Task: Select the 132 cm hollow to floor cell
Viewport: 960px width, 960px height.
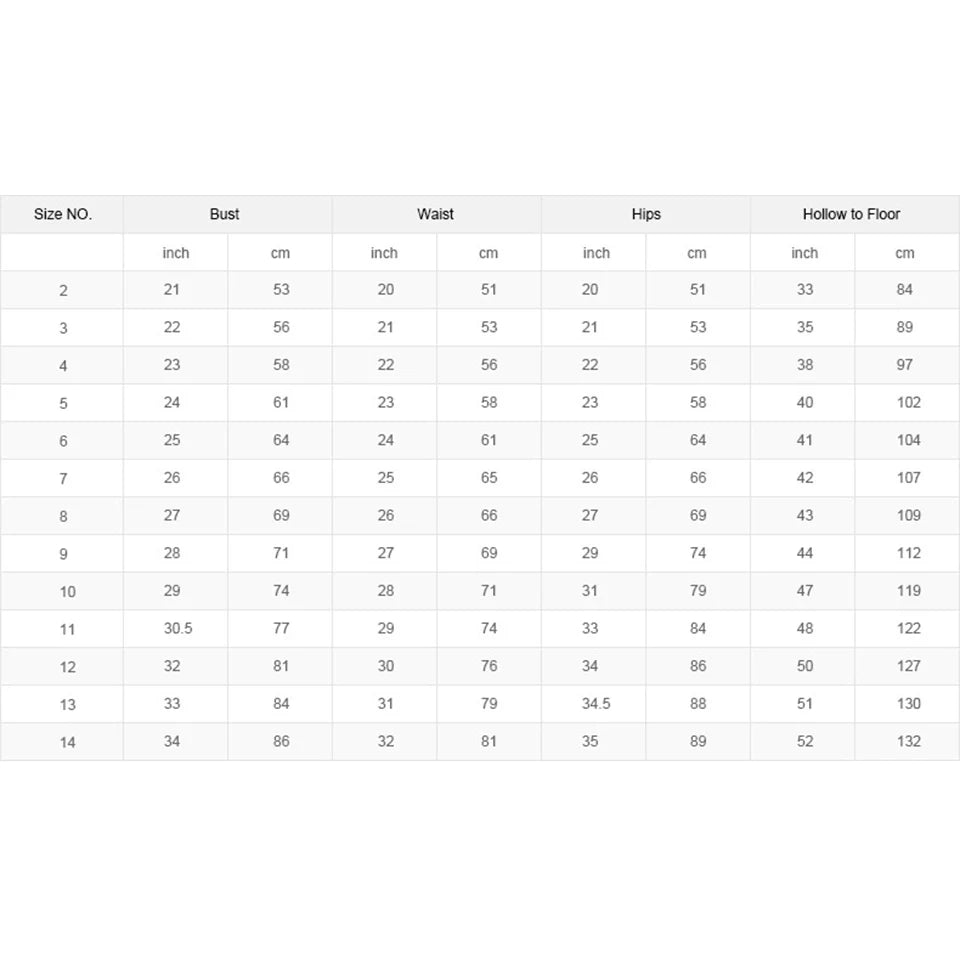Action: (909, 741)
